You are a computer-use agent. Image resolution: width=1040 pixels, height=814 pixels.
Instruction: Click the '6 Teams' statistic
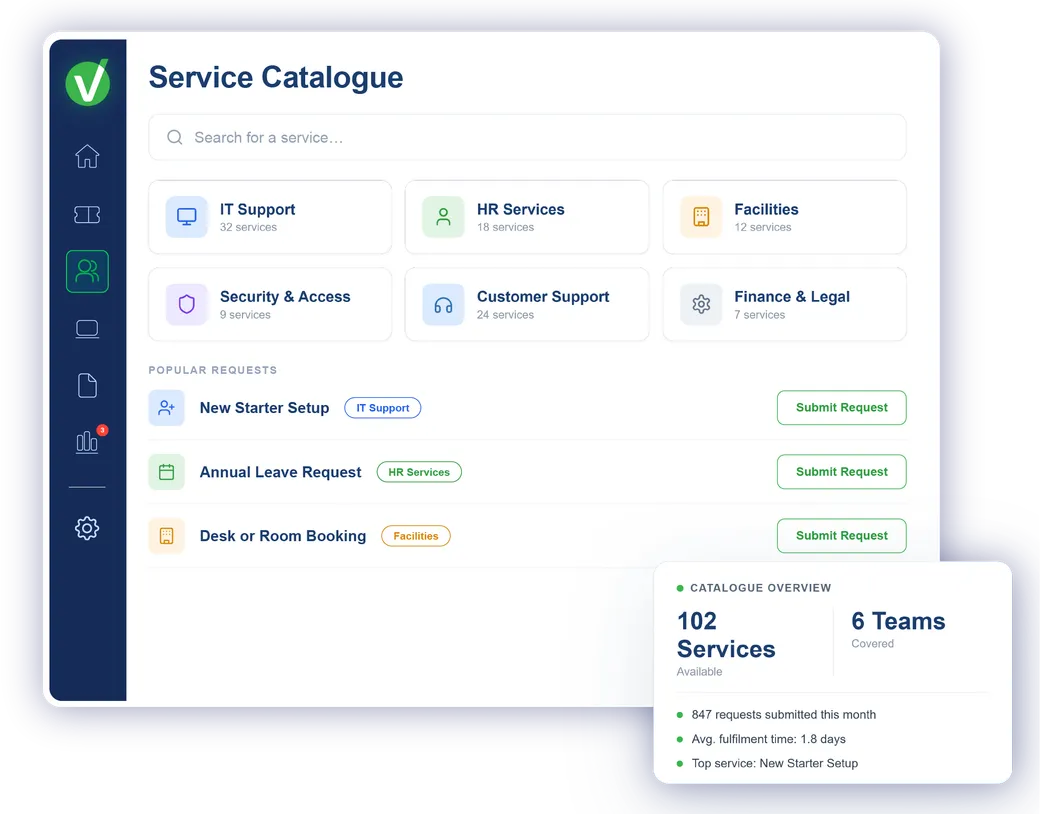pyautogui.click(x=898, y=621)
